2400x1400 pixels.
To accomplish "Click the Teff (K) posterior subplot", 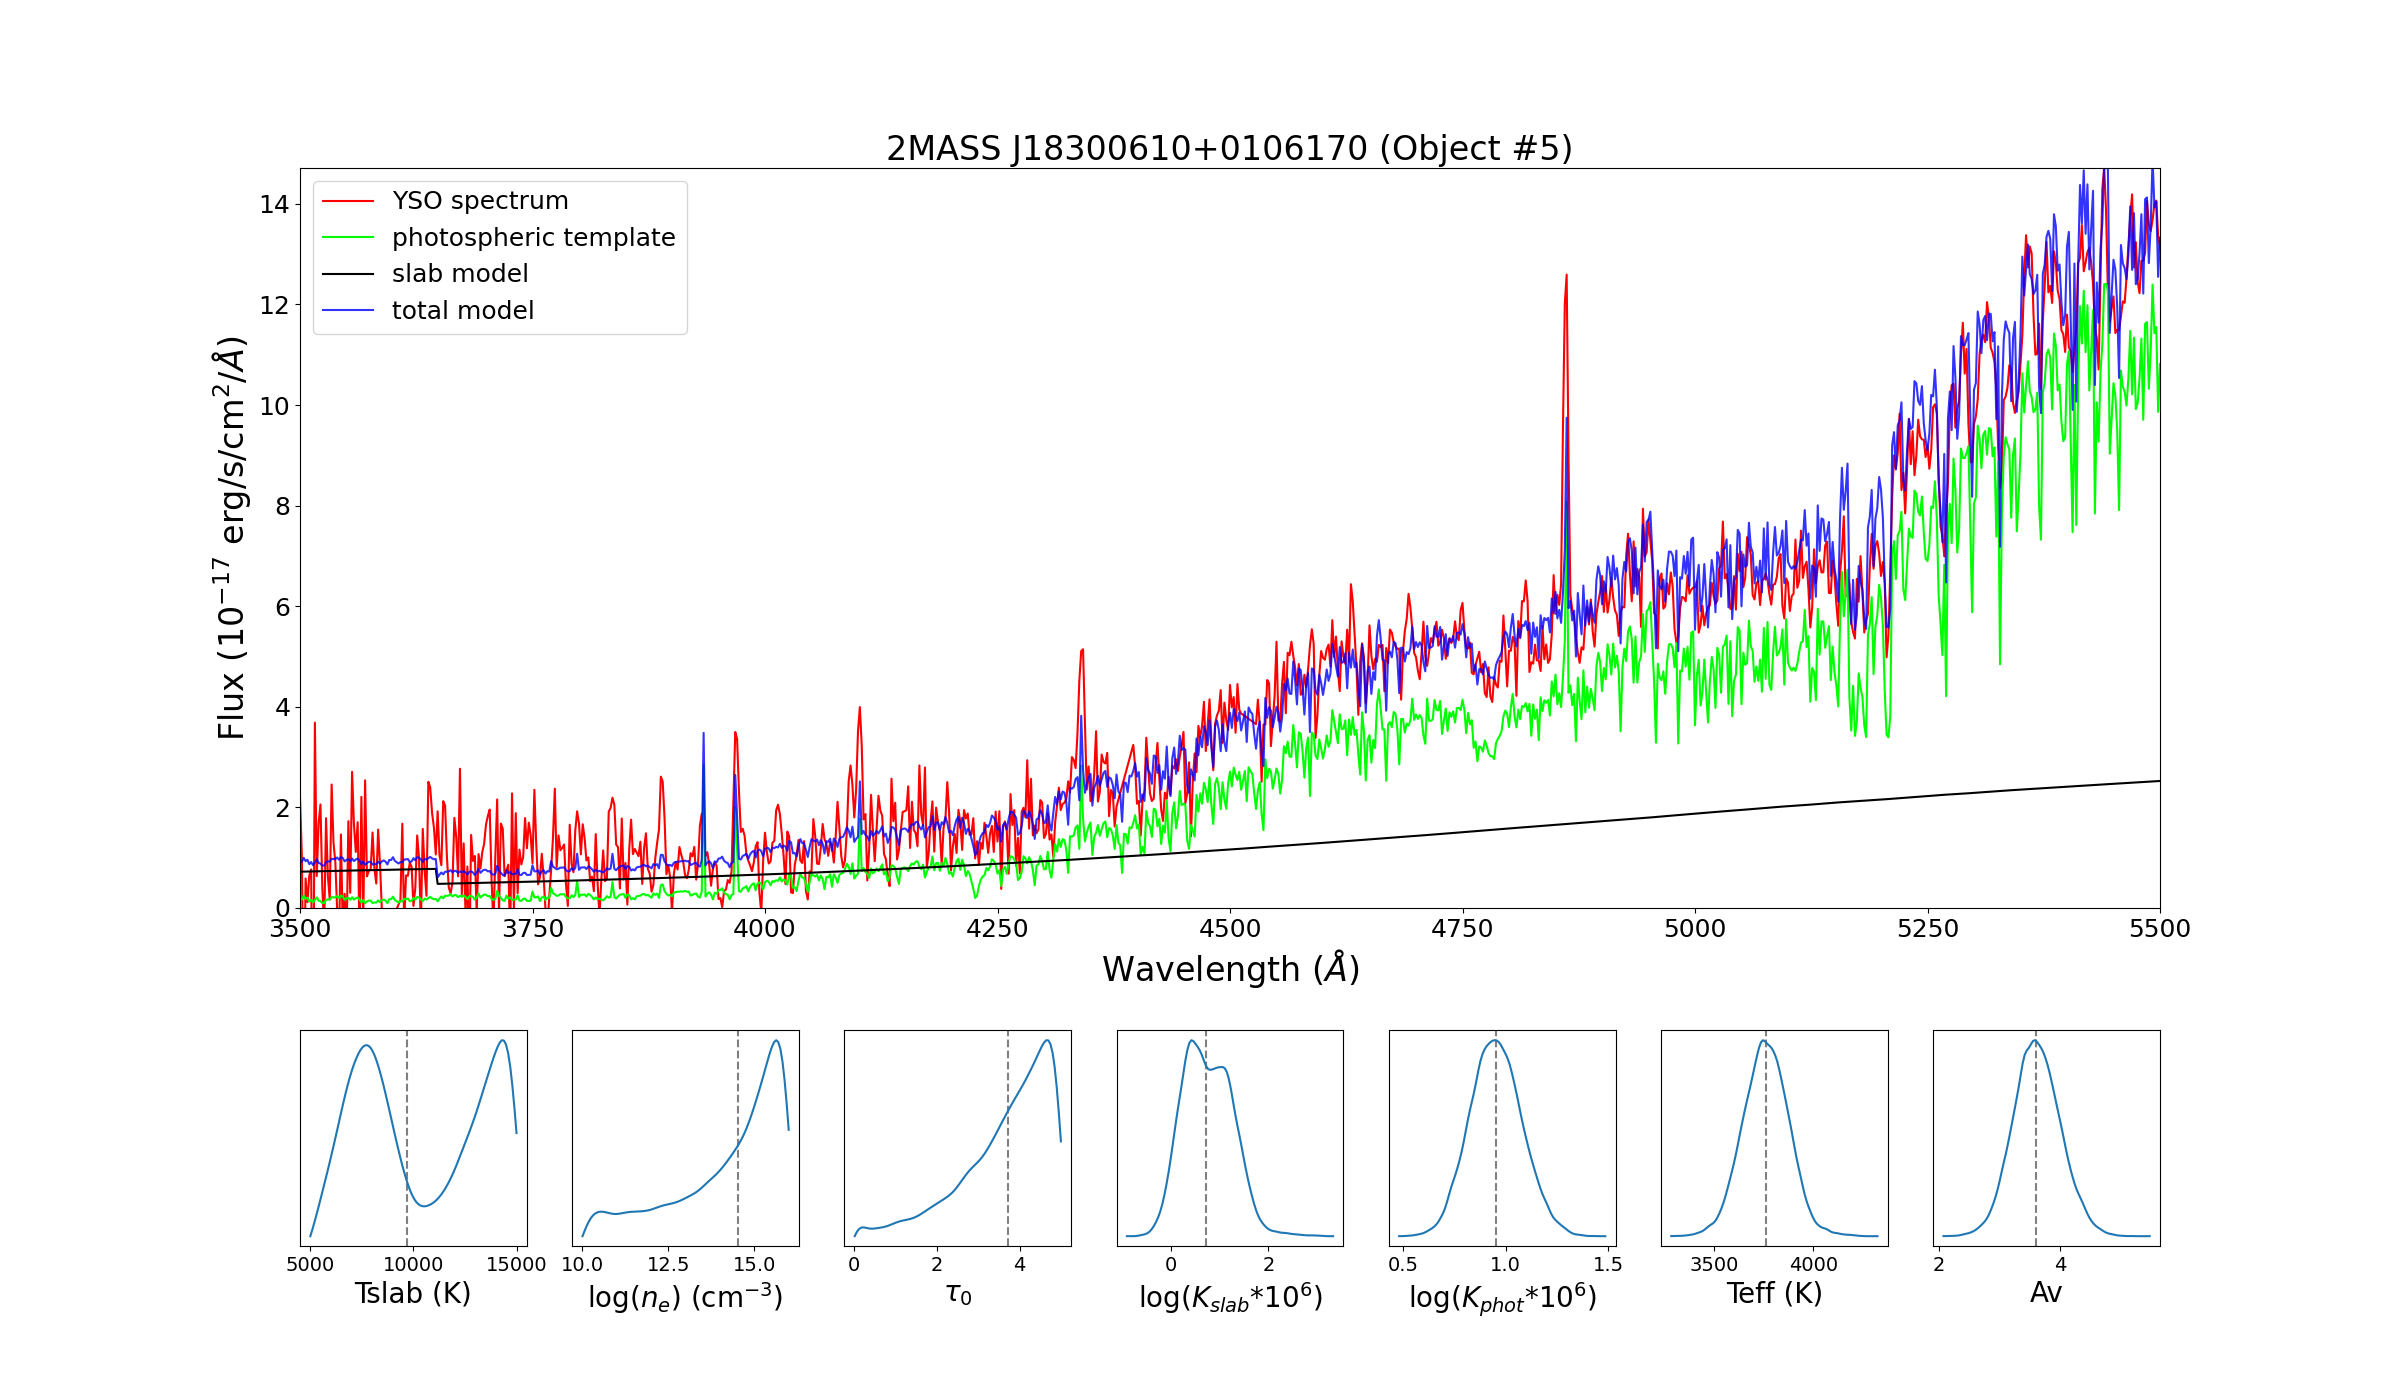I will 1774,1138.
